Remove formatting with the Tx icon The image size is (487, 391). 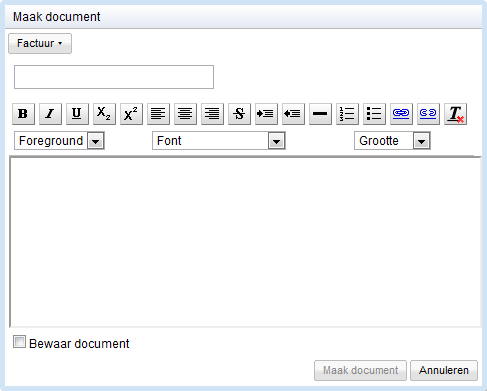click(x=455, y=114)
